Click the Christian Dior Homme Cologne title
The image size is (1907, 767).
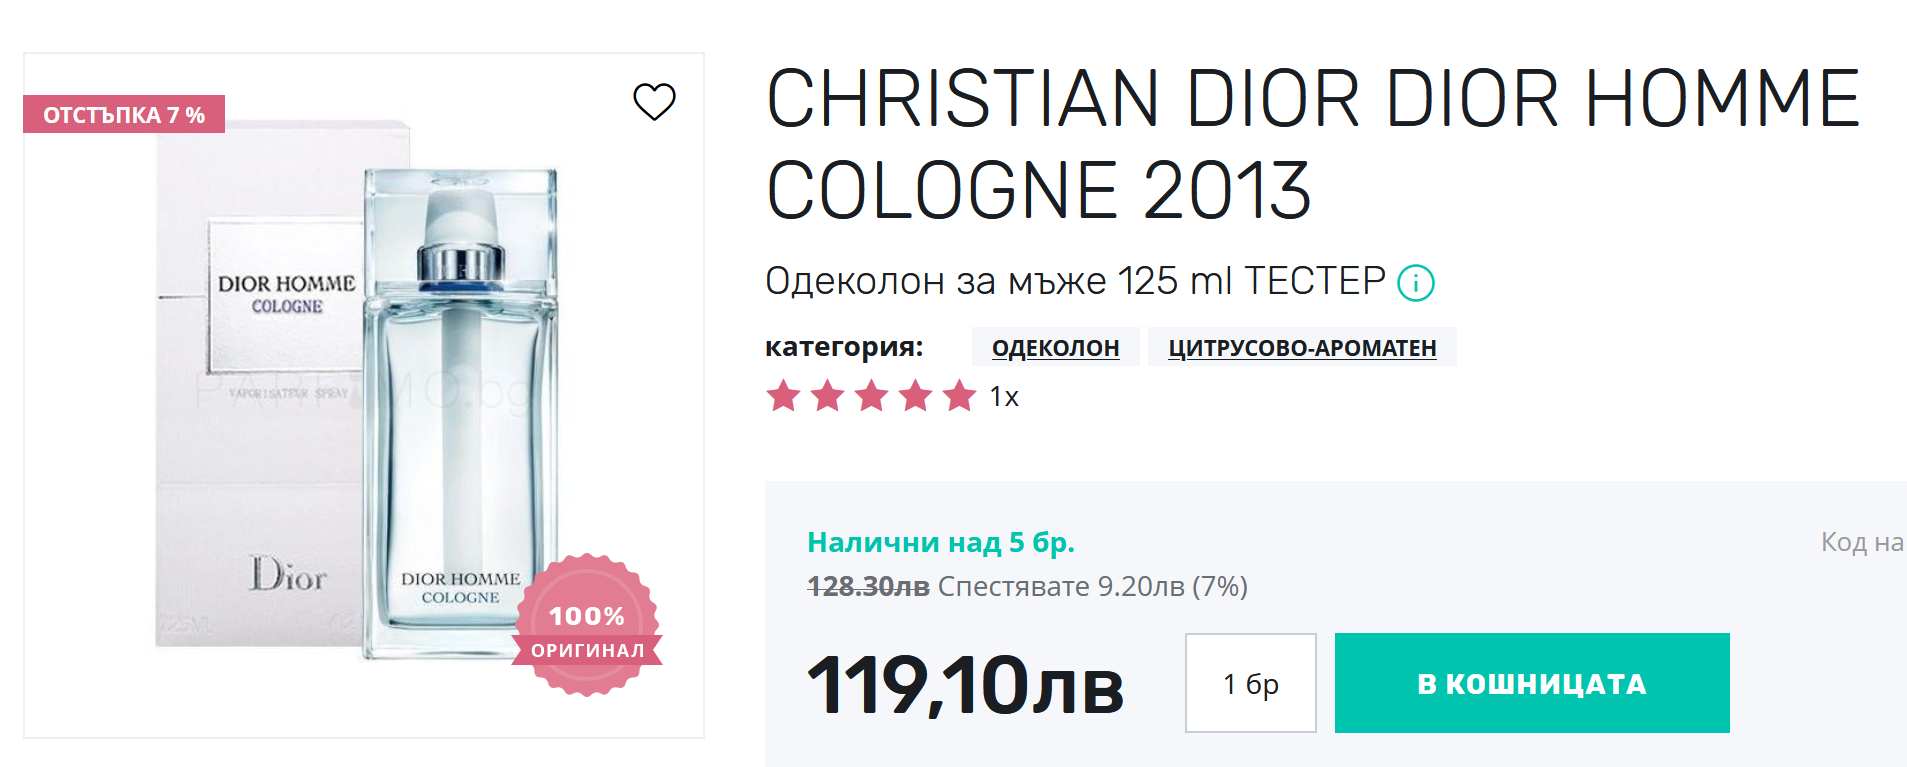coord(1311,143)
